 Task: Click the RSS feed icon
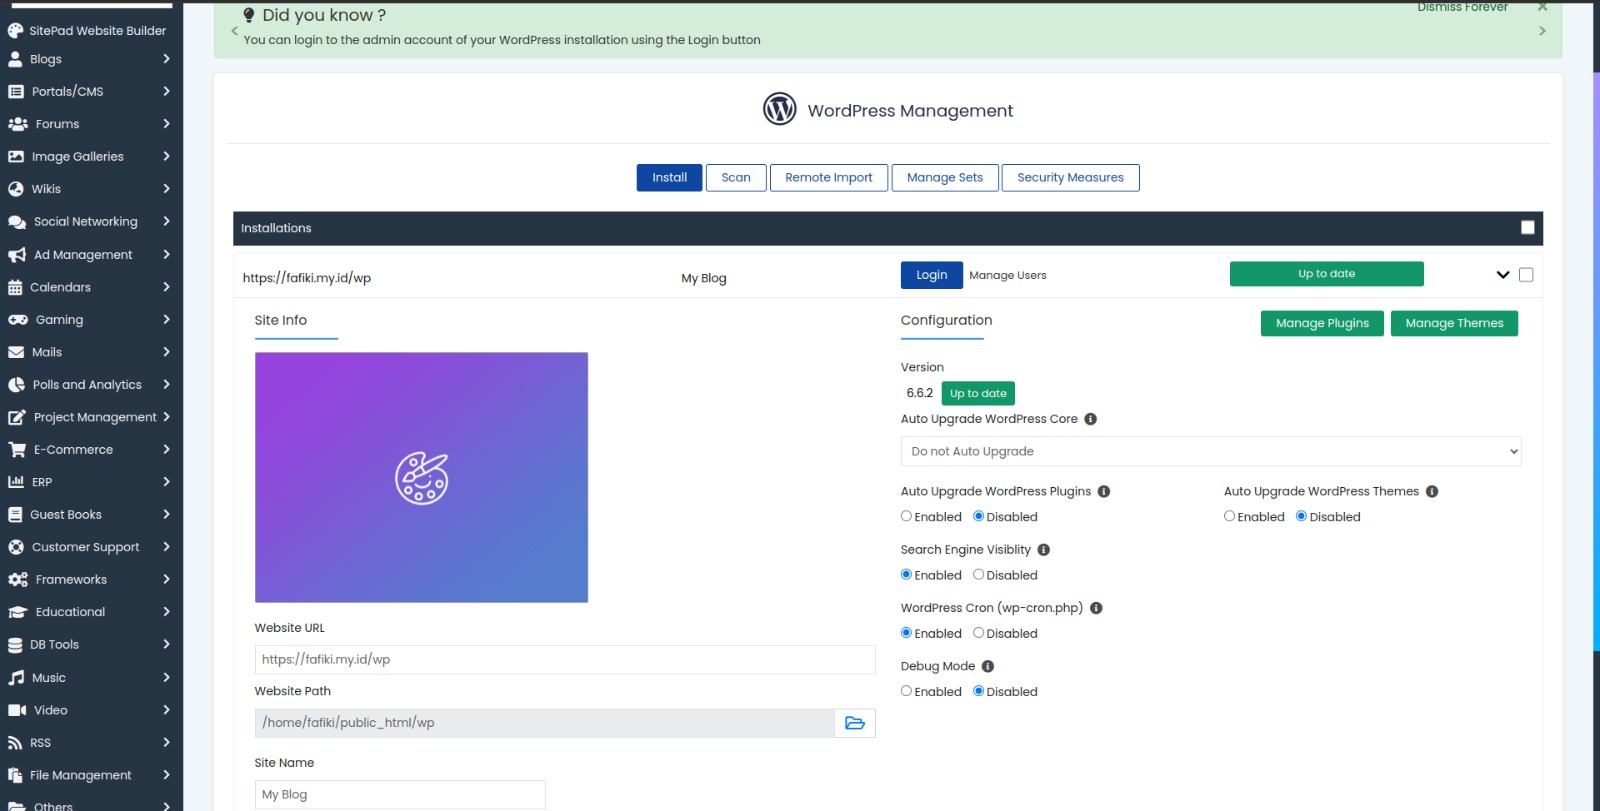coord(15,743)
